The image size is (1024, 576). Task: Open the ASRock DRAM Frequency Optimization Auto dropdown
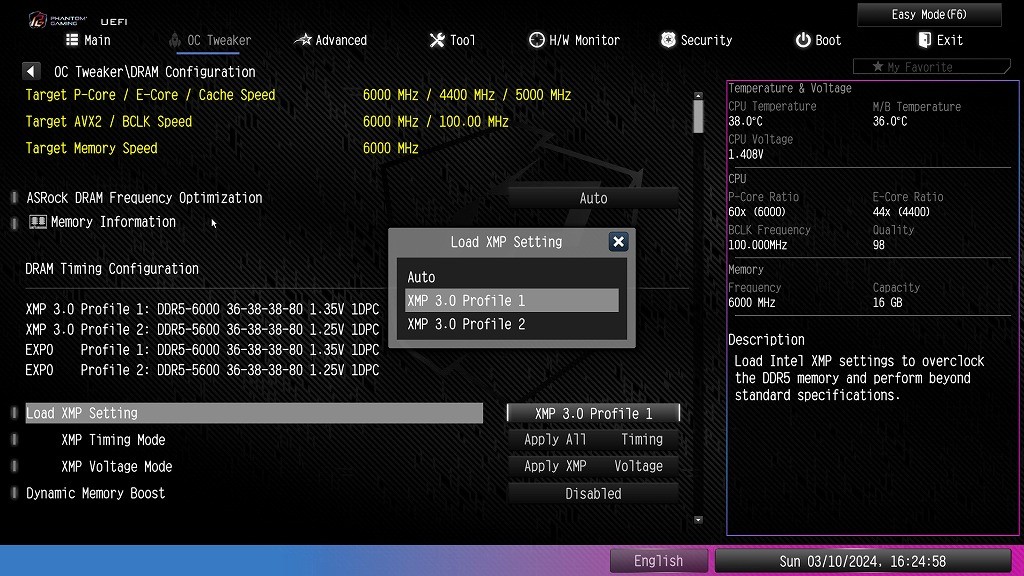pos(593,198)
